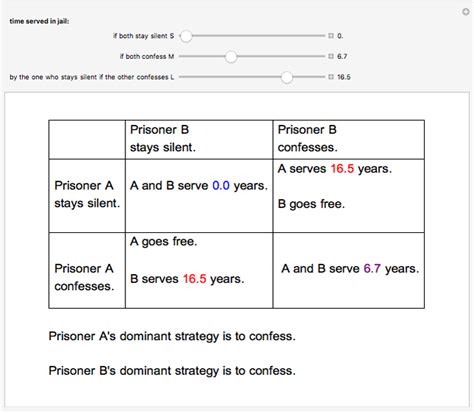Click the 'Prisoner B confesses' header cell
The image size is (474, 413).
point(349,139)
